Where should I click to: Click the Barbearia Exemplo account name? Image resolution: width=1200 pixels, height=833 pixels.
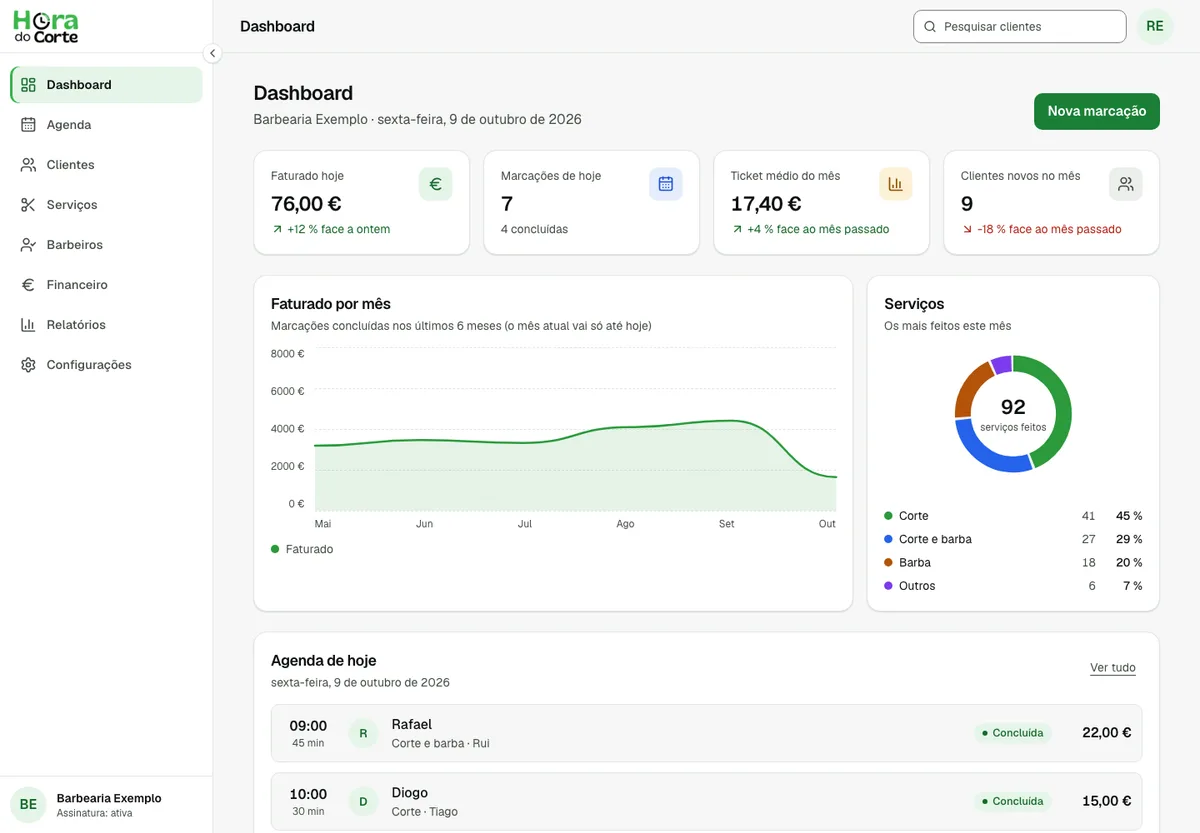click(x=109, y=798)
